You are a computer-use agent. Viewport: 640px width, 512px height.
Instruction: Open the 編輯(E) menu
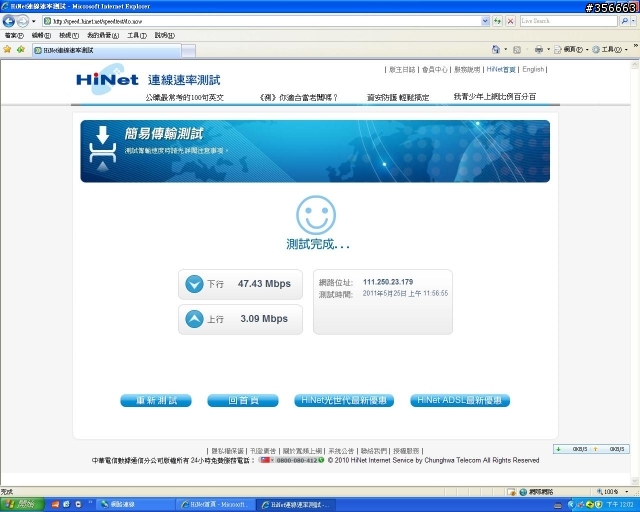click(41, 36)
